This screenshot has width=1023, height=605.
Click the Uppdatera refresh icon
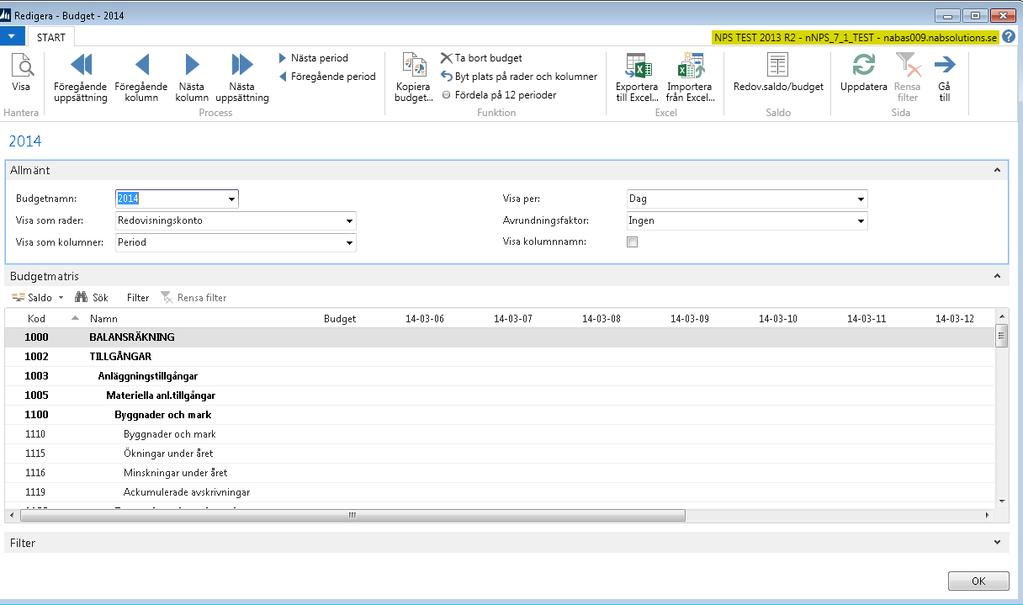[863, 65]
